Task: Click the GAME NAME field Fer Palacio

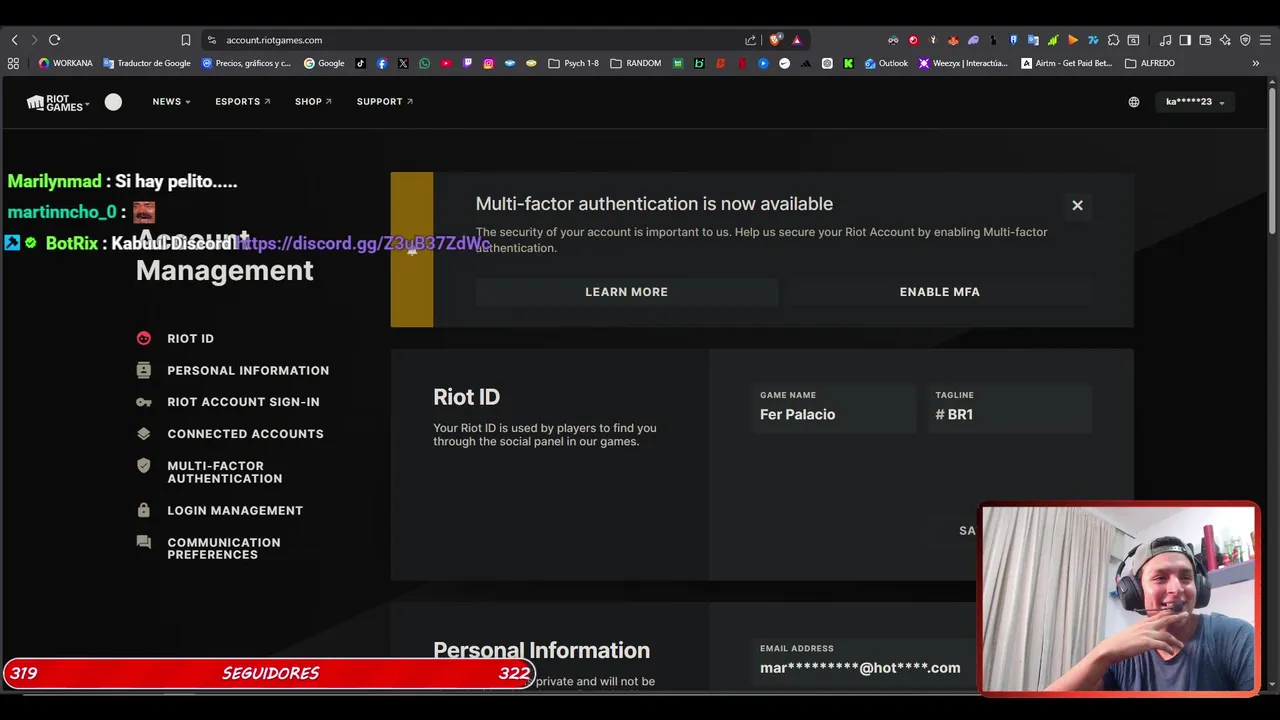Action: click(x=834, y=408)
